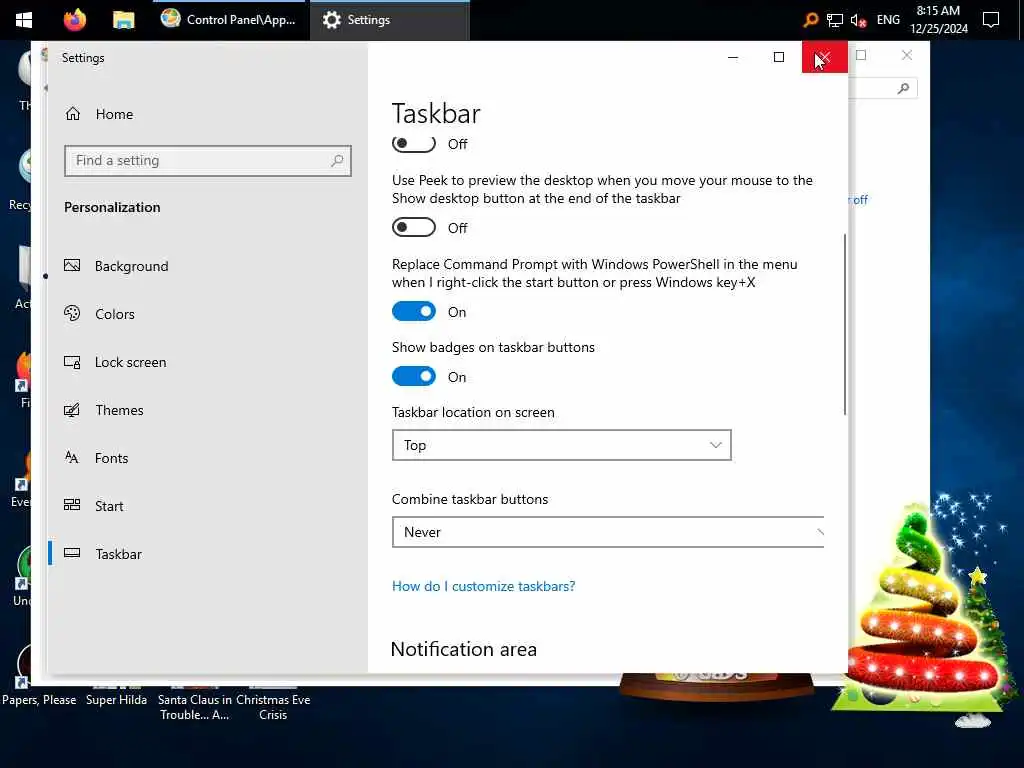
Task: Click the search magnifier in Find a setting
Action: [337, 161]
